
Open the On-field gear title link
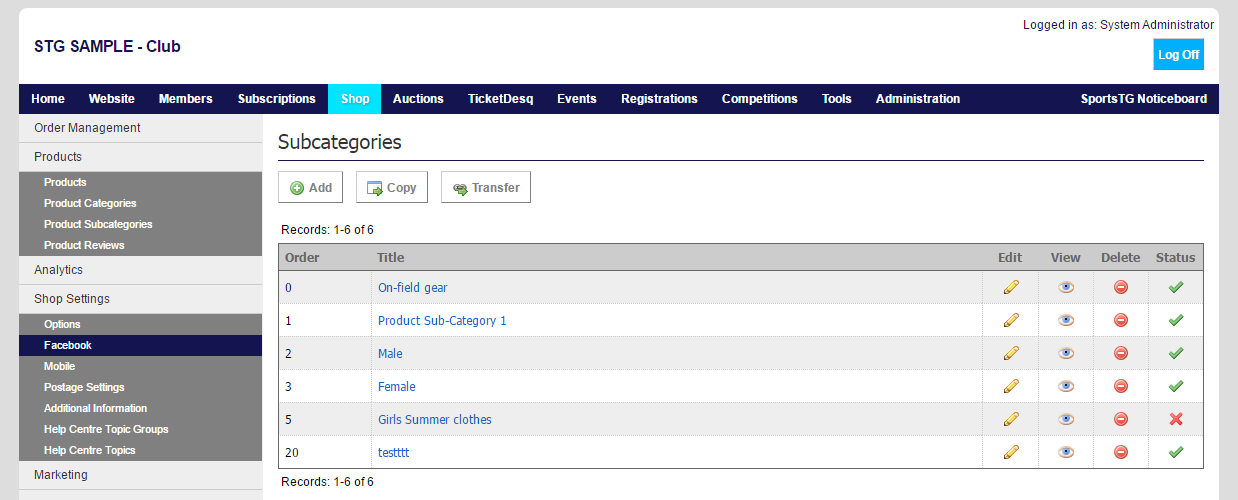(412, 287)
